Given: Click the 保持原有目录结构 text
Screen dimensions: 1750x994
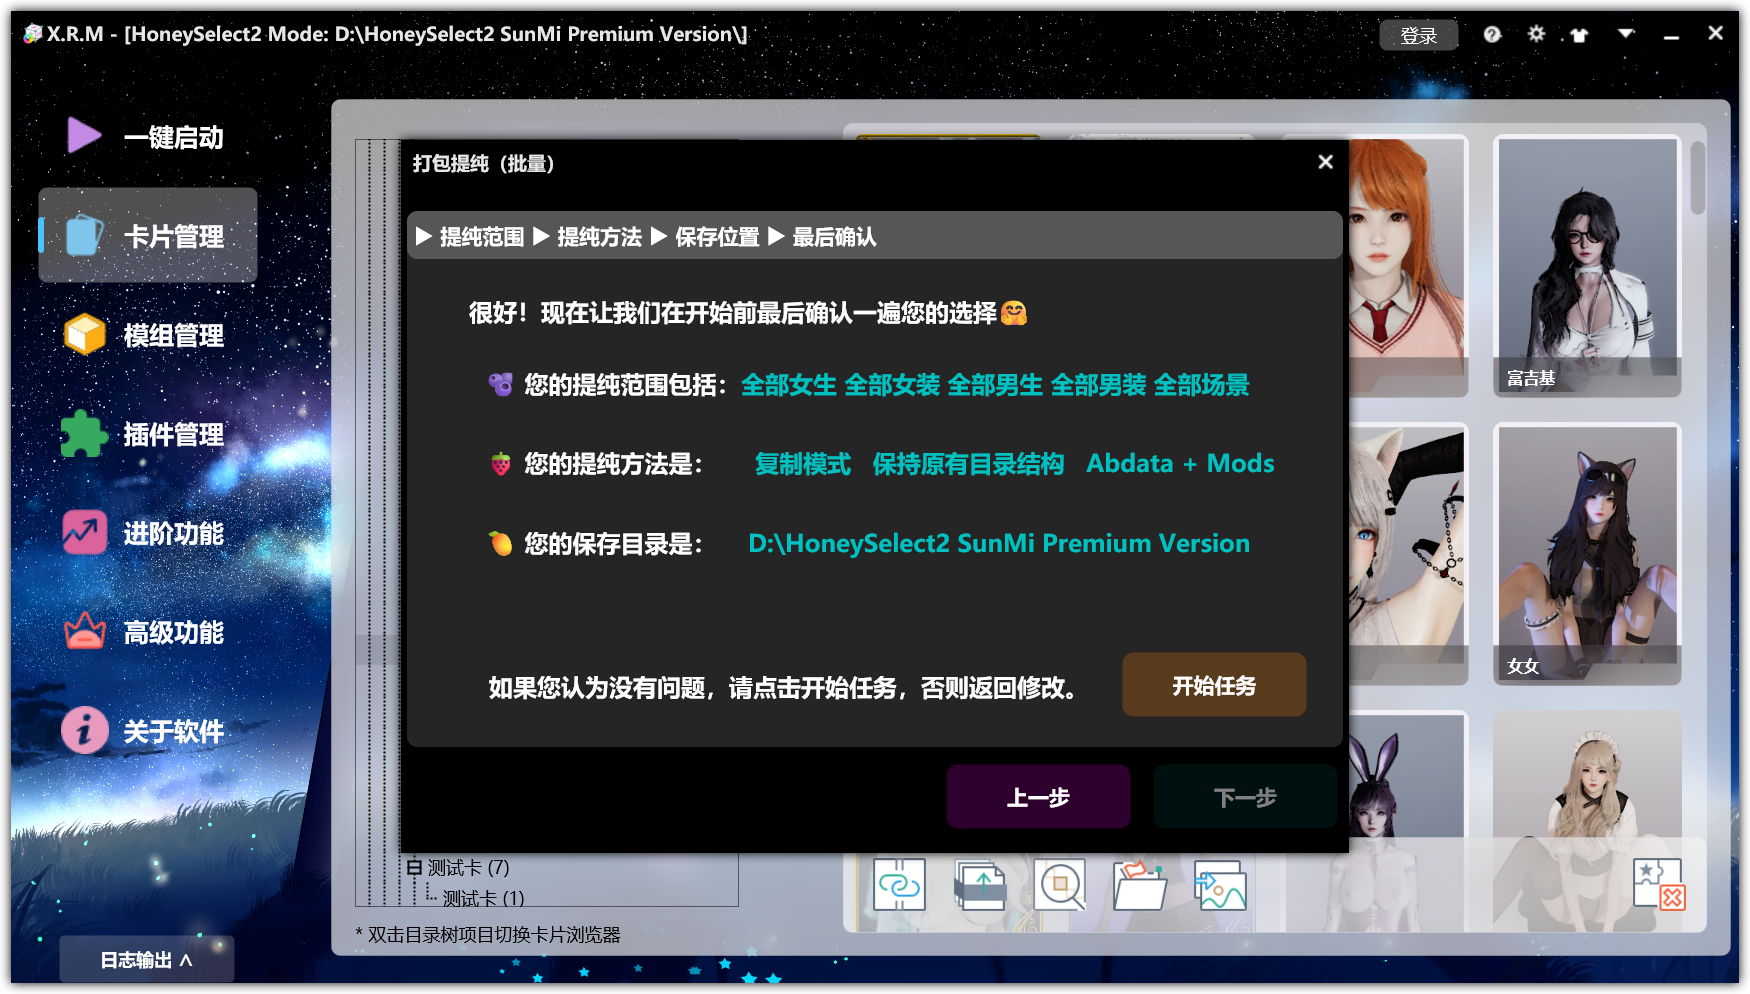Looking at the screenshot, I should click(968, 464).
